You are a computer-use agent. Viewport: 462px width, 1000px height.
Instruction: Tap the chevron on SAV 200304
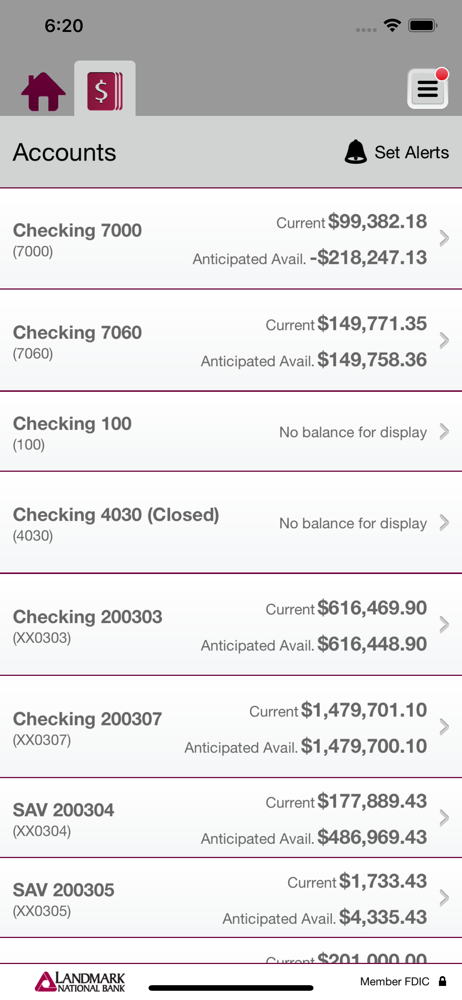pyautogui.click(x=444, y=818)
